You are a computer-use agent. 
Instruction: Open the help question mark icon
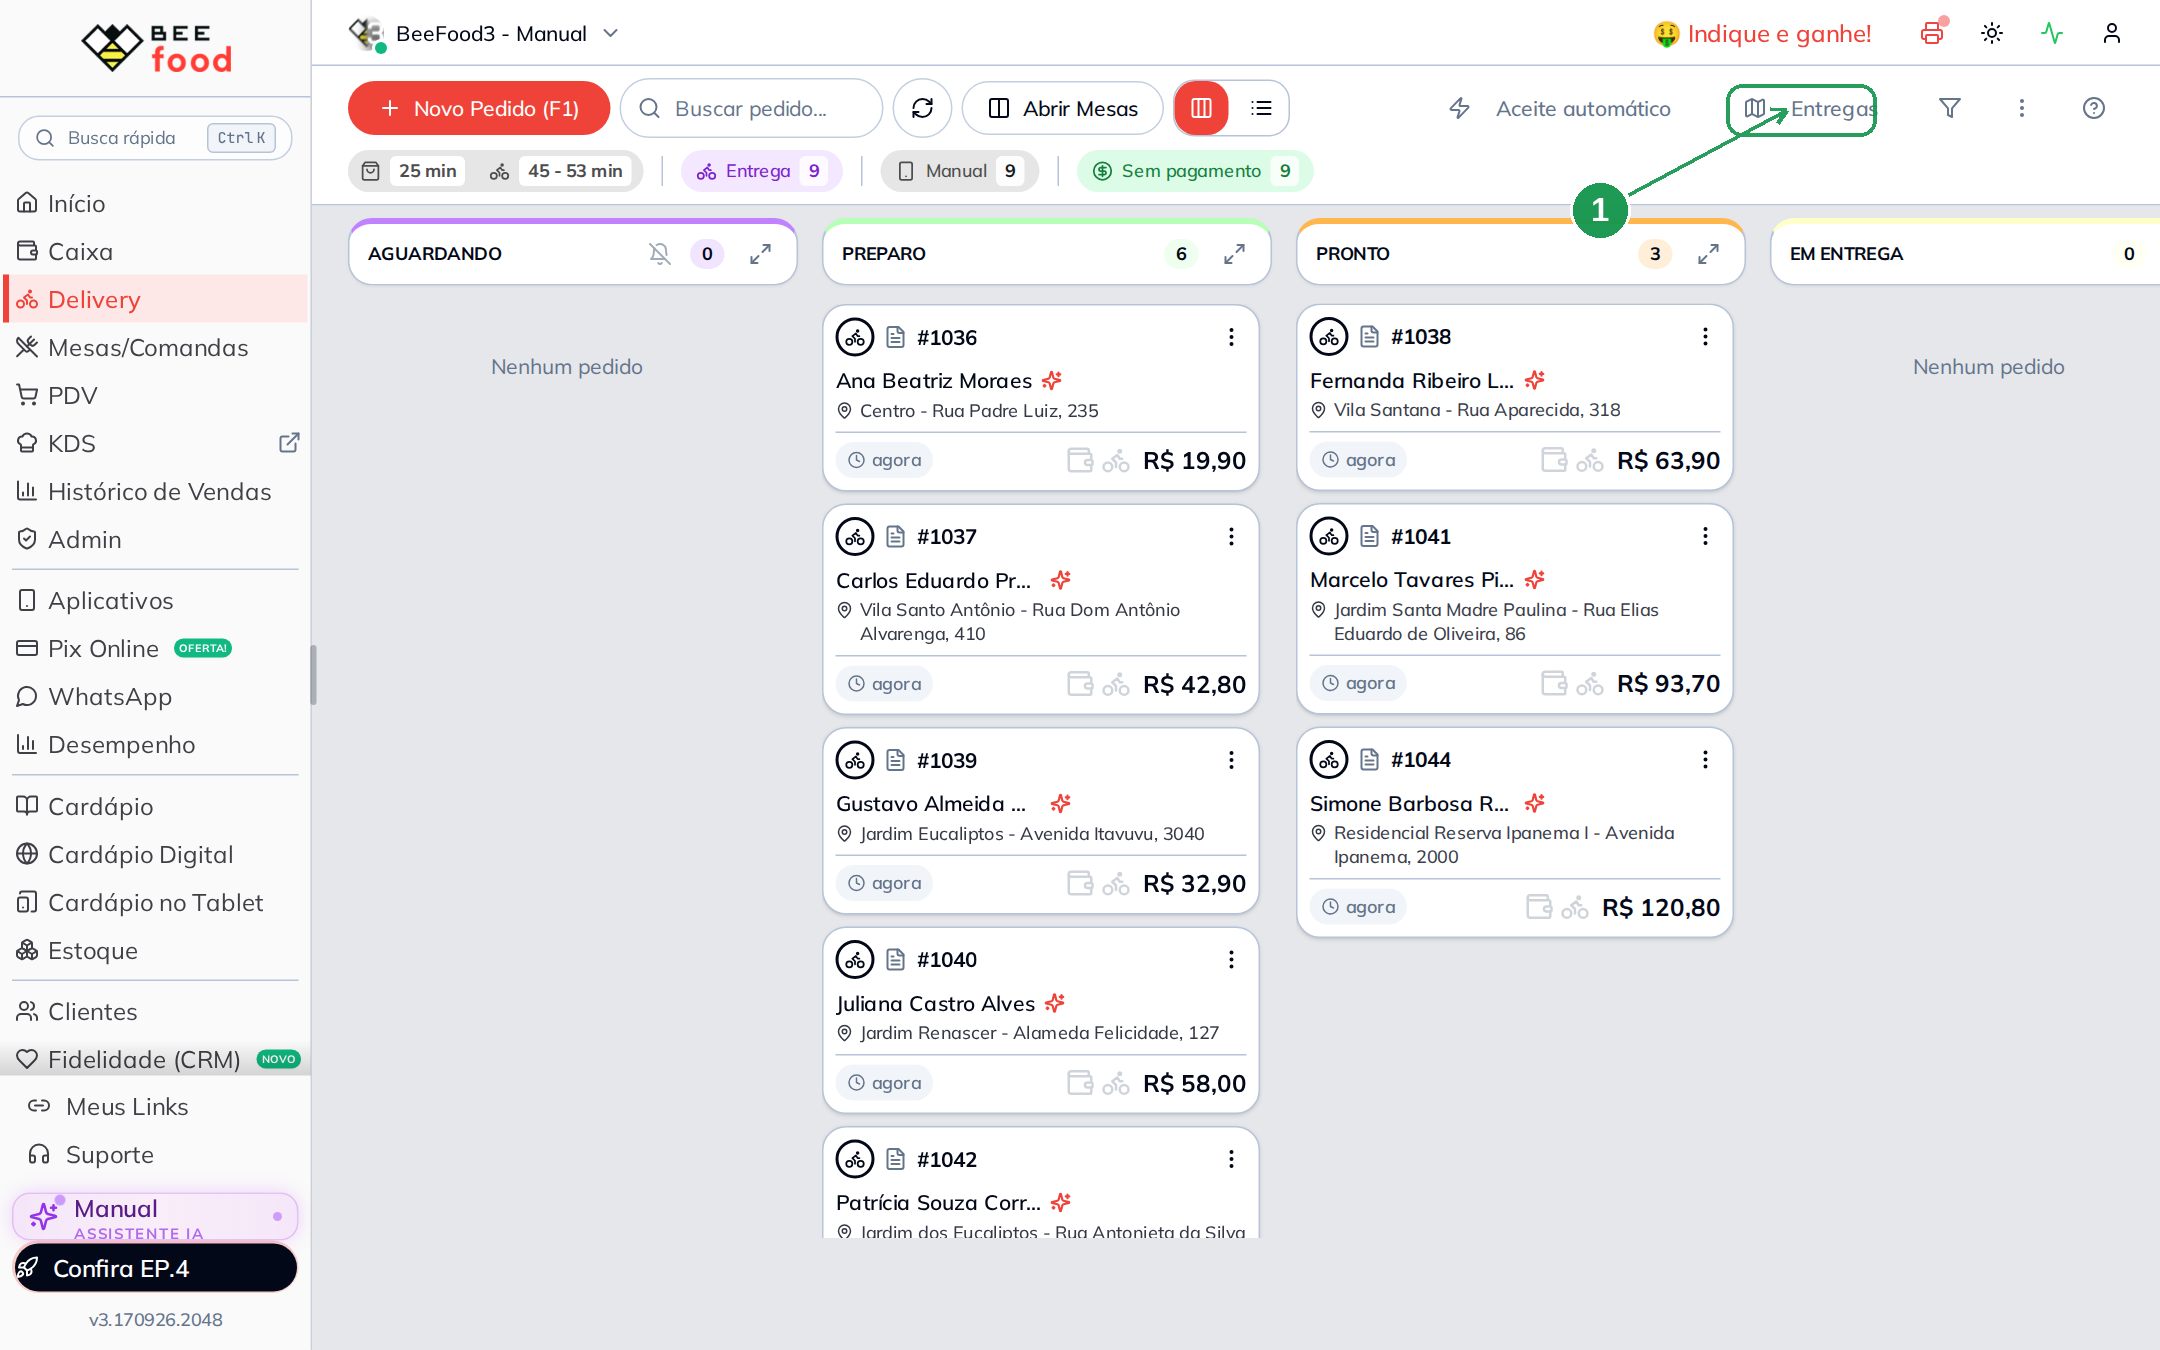point(2094,108)
